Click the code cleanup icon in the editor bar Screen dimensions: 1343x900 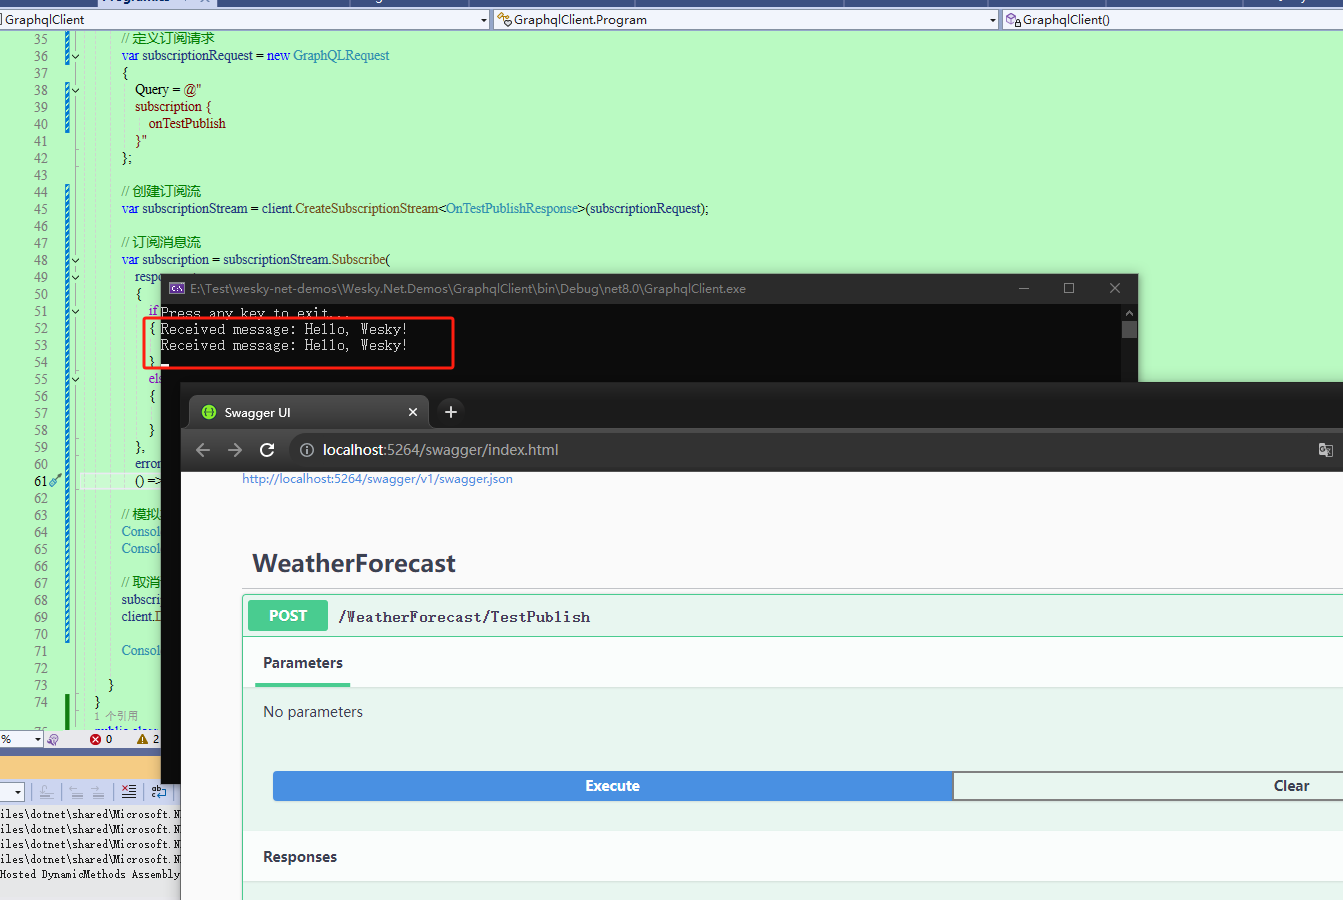click(x=53, y=739)
